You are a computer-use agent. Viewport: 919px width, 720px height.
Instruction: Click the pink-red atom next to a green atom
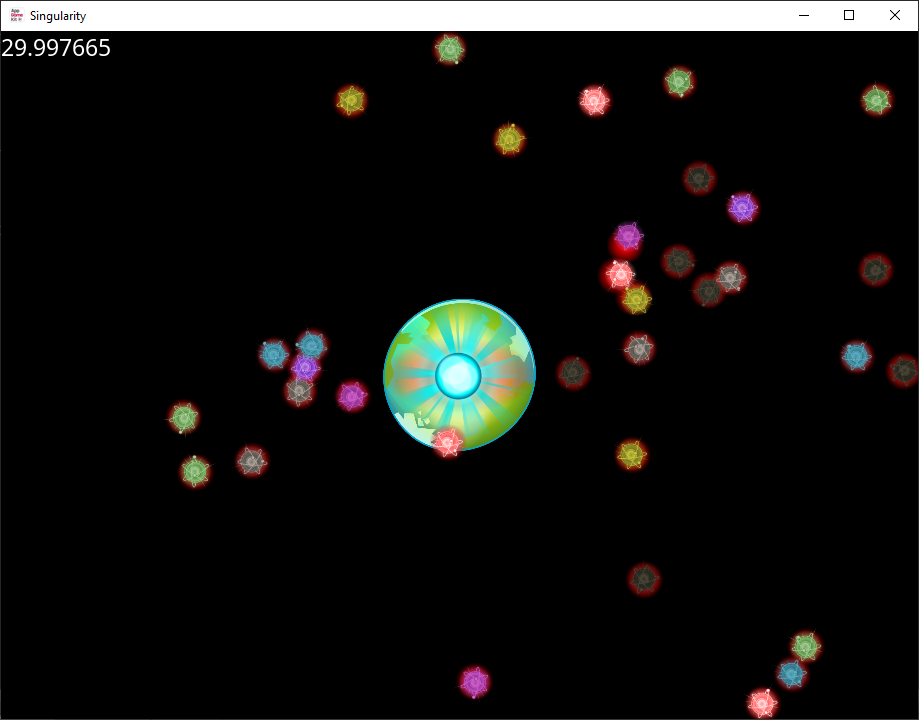coord(594,100)
